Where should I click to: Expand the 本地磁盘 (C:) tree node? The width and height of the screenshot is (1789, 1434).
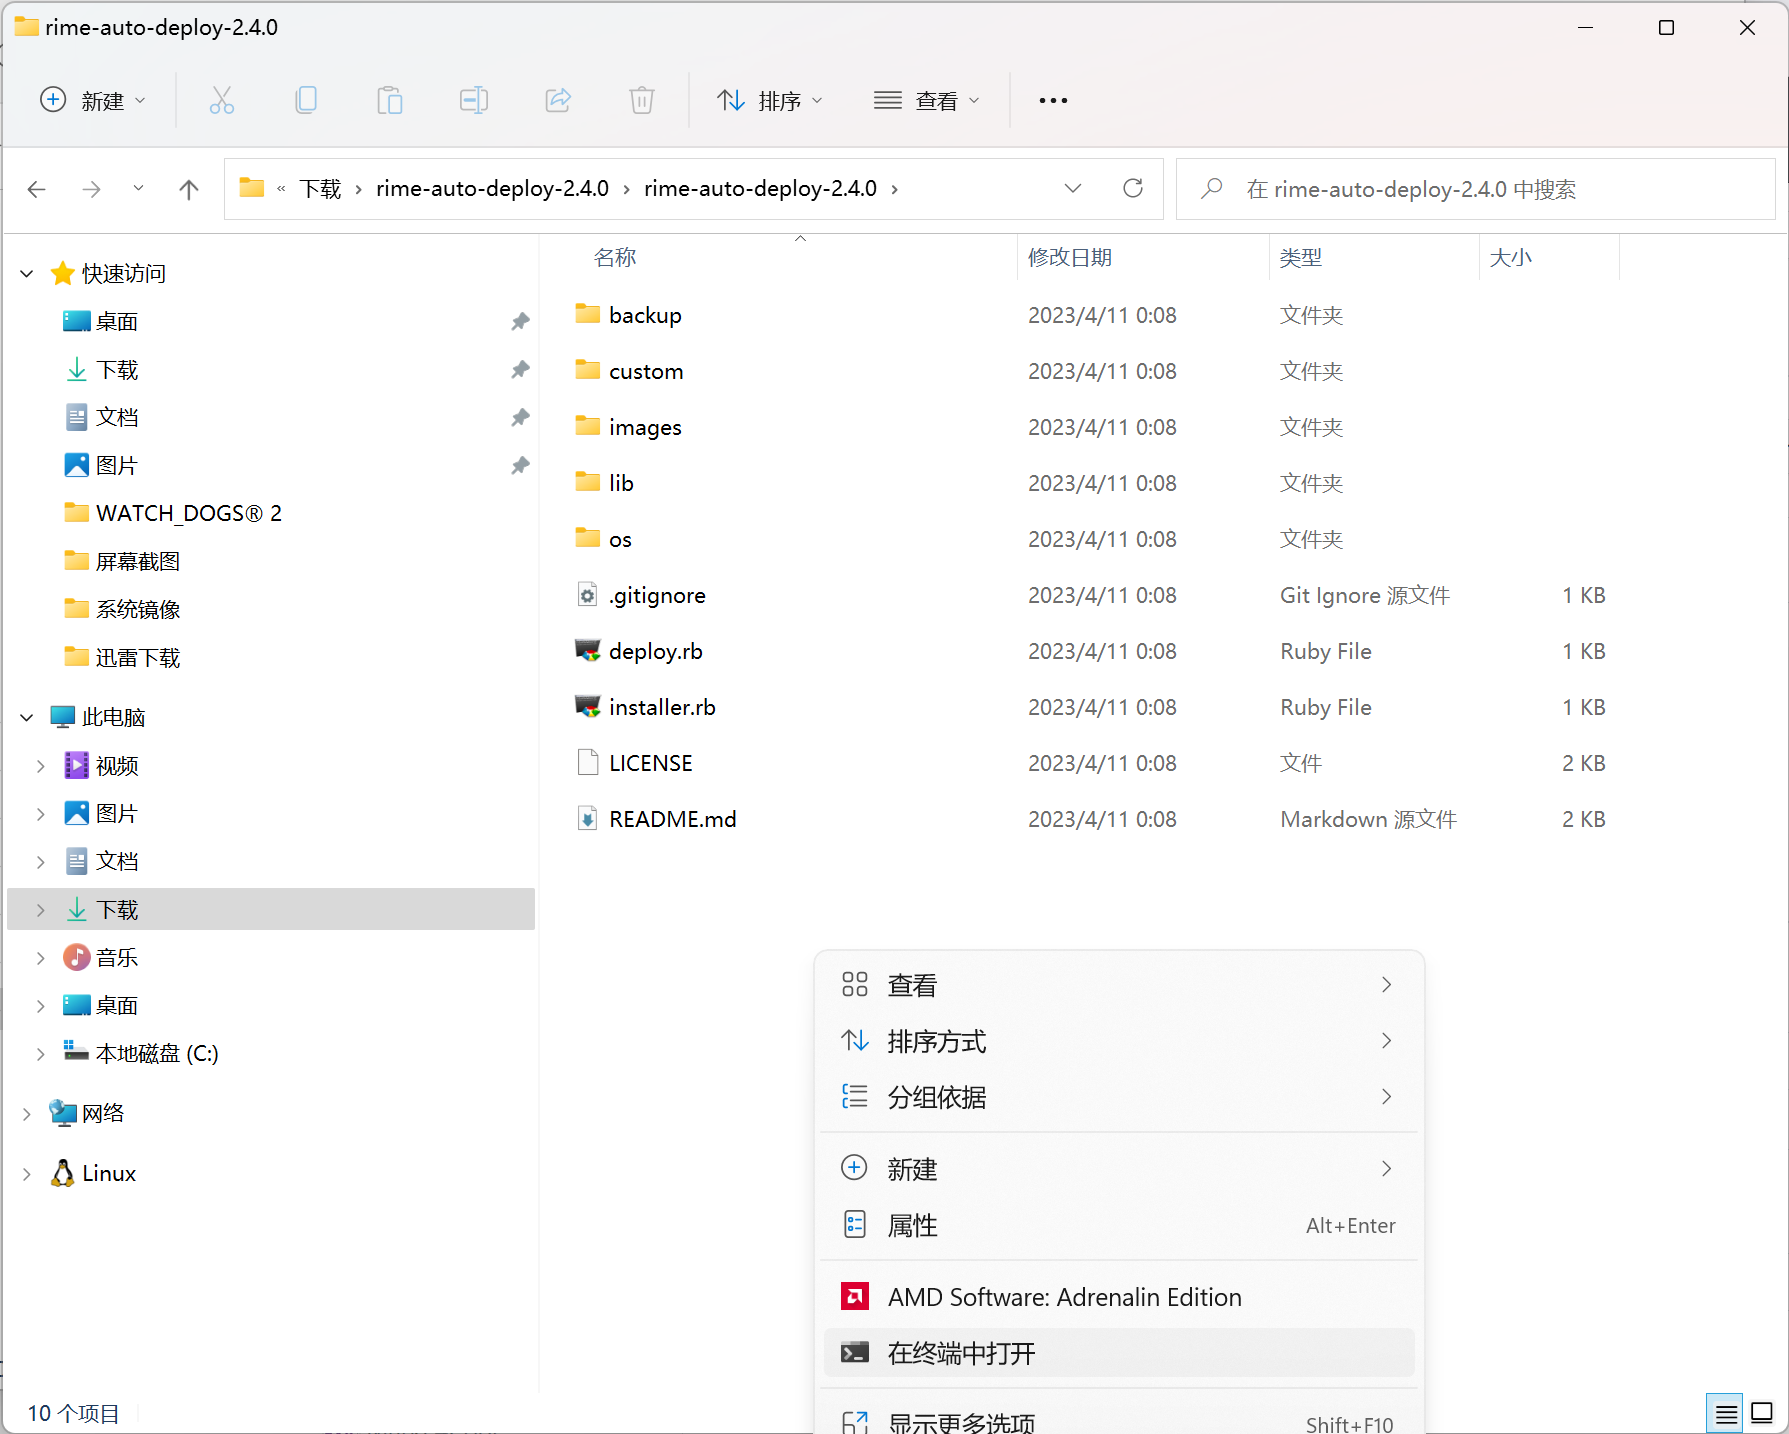click(x=40, y=1054)
